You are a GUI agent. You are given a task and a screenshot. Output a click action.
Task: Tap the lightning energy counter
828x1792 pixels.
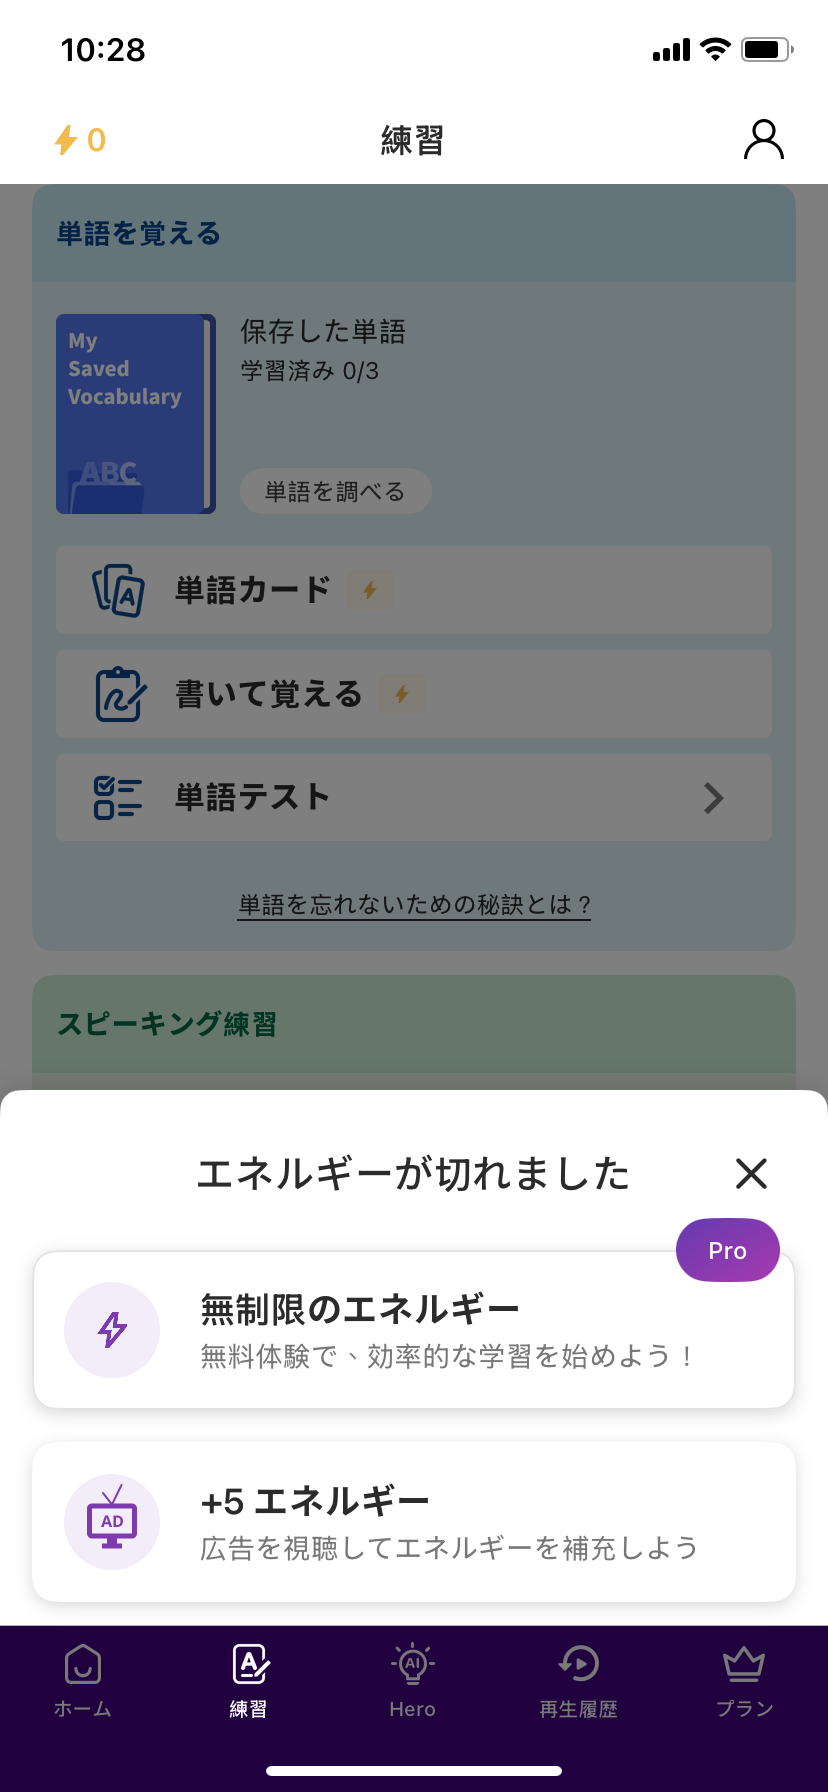pos(80,140)
